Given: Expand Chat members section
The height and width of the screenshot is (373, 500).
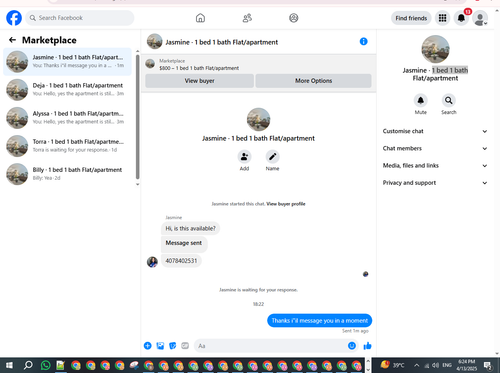Looking at the screenshot, I should tap(435, 148).
